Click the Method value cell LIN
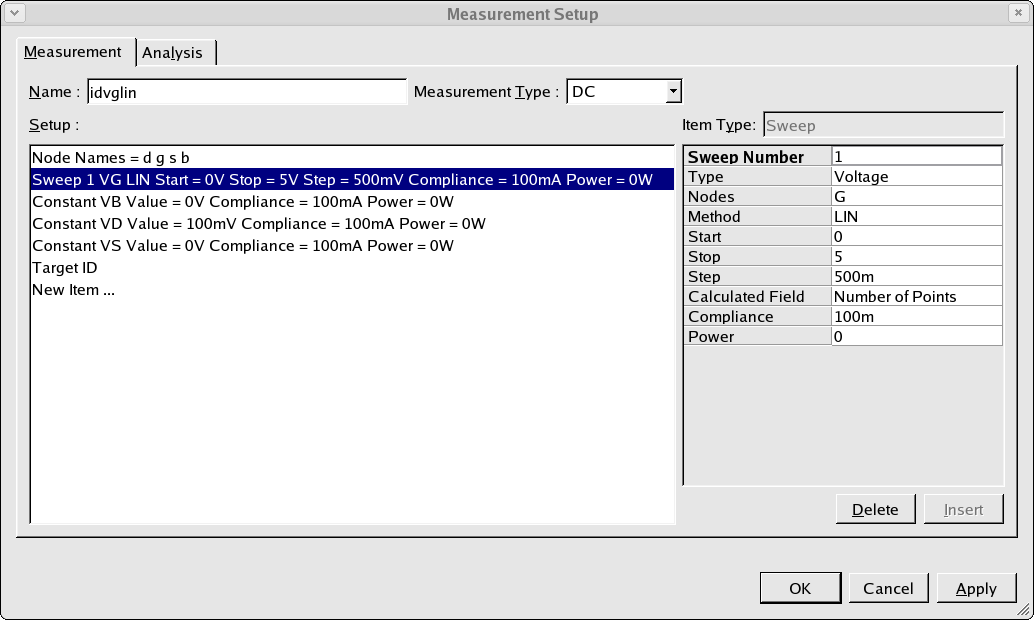Screen dimensions: 1034x620 [x=917, y=216]
